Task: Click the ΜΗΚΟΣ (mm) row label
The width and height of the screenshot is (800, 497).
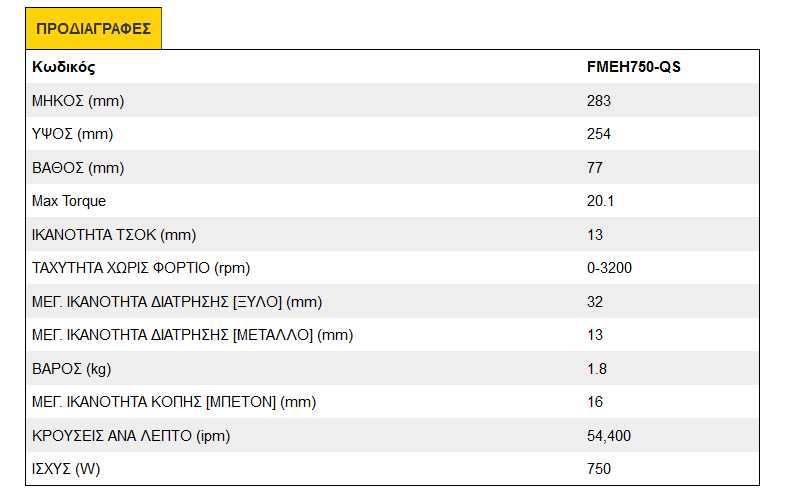Action: [x=78, y=101]
